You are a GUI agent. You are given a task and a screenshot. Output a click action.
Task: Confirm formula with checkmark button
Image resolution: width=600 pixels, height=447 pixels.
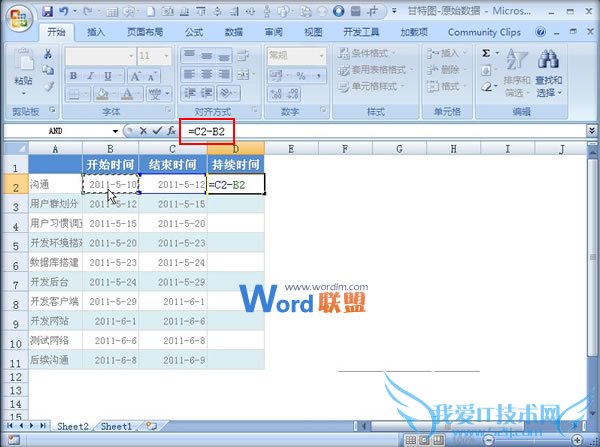157,131
